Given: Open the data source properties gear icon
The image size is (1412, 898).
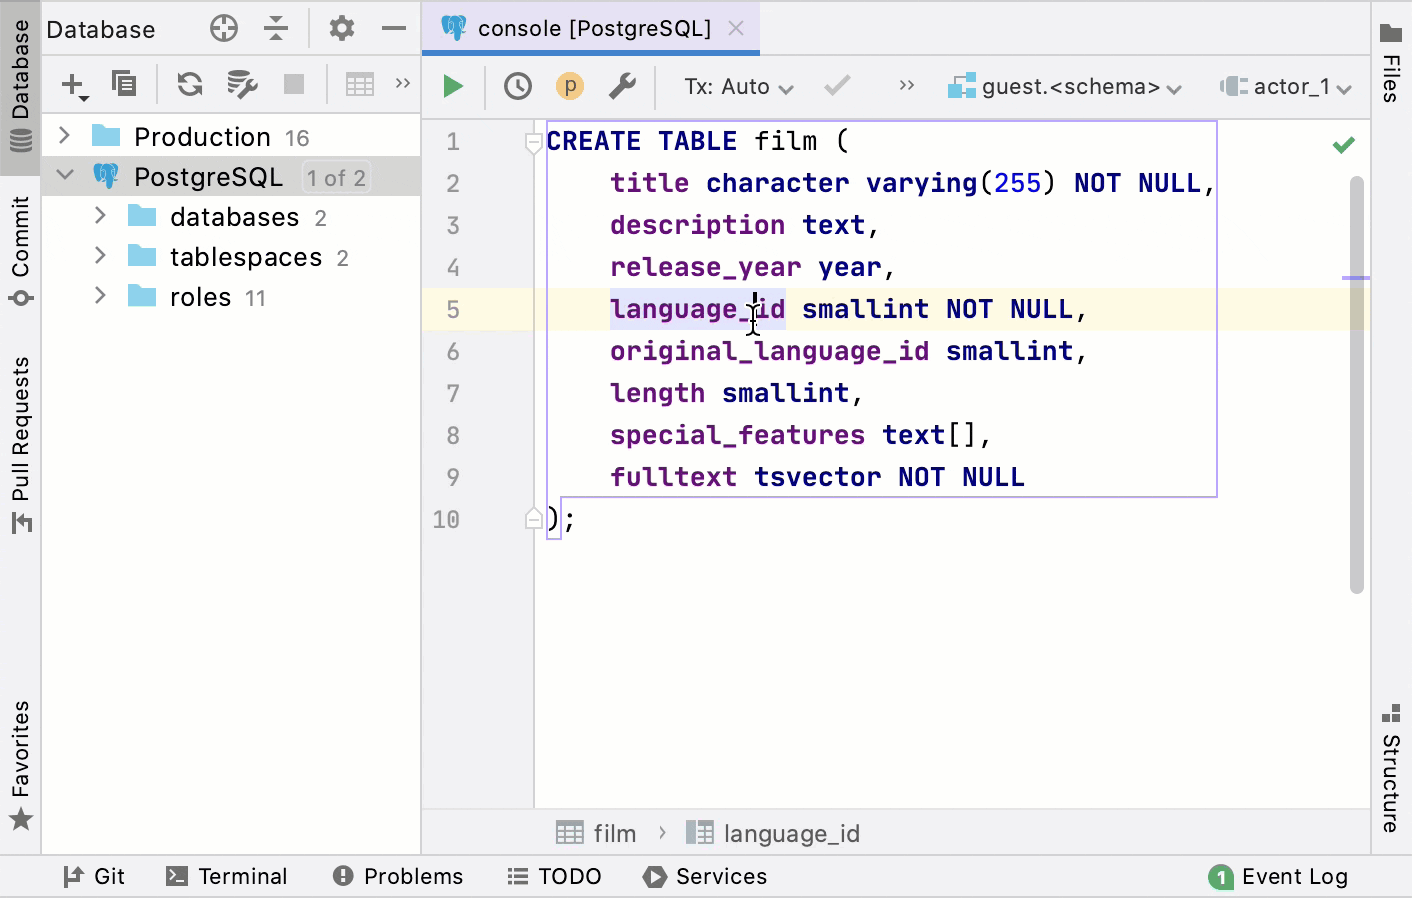Looking at the screenshot, I should (x=341, y=29).
